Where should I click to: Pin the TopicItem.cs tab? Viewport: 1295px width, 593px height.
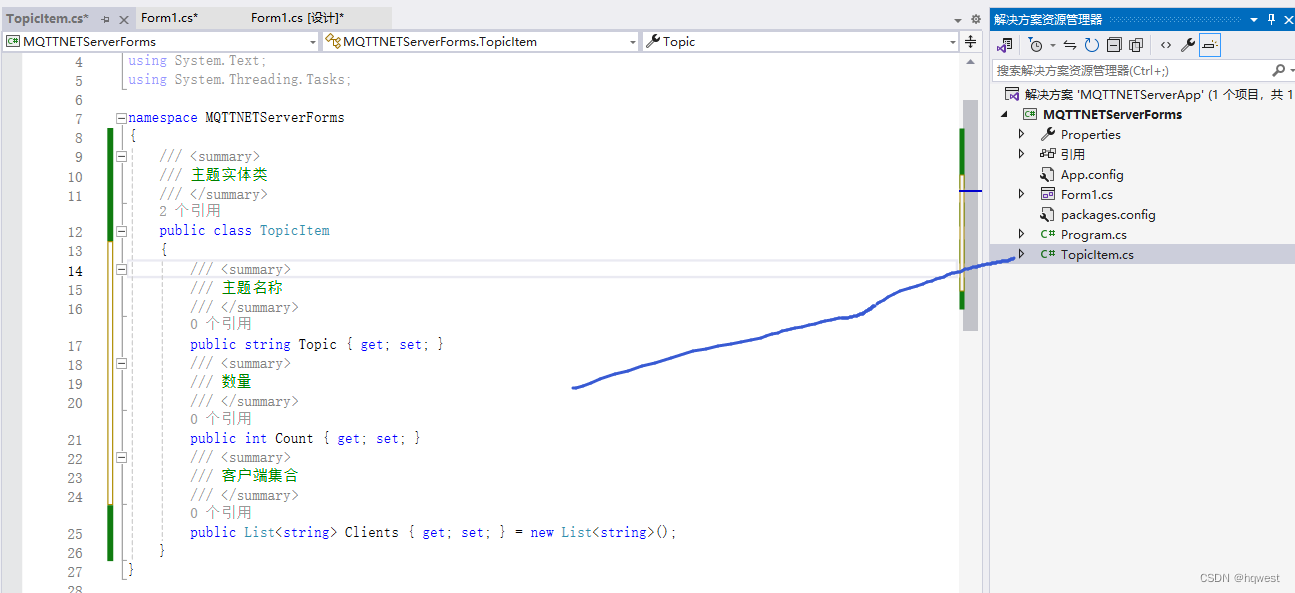pos(105,19)
